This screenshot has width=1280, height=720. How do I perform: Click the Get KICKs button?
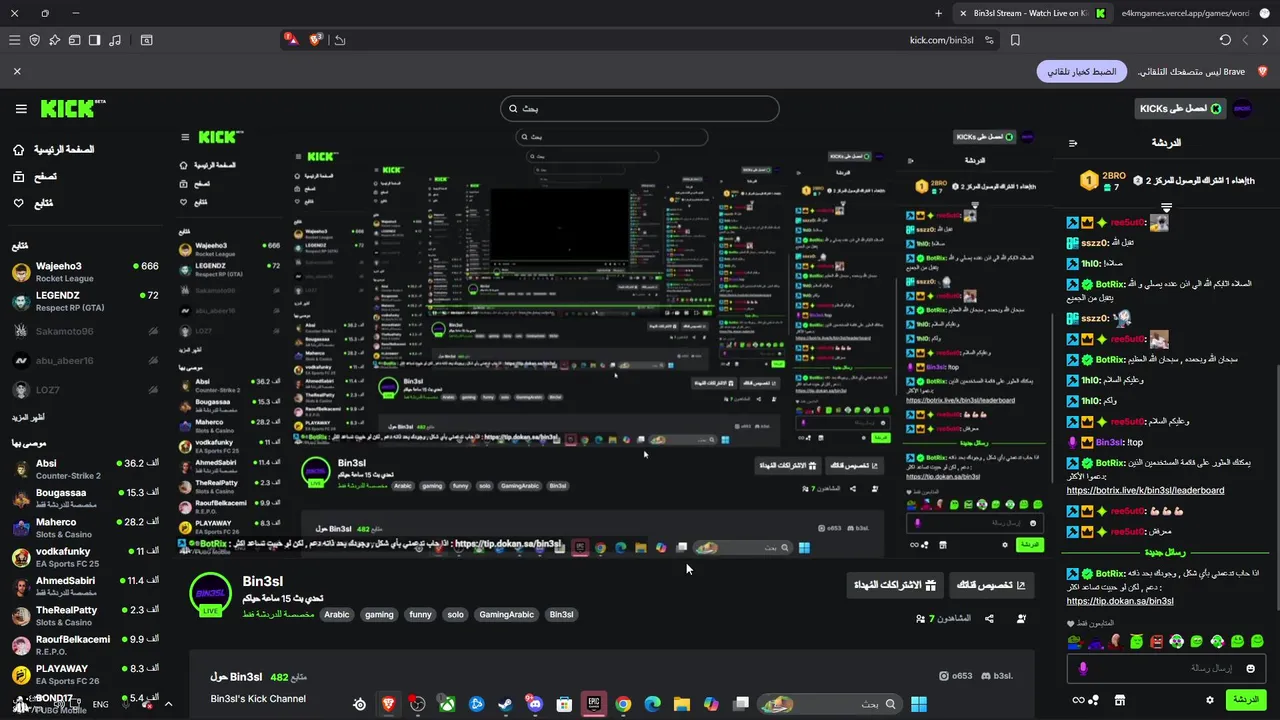(1180, 108)
